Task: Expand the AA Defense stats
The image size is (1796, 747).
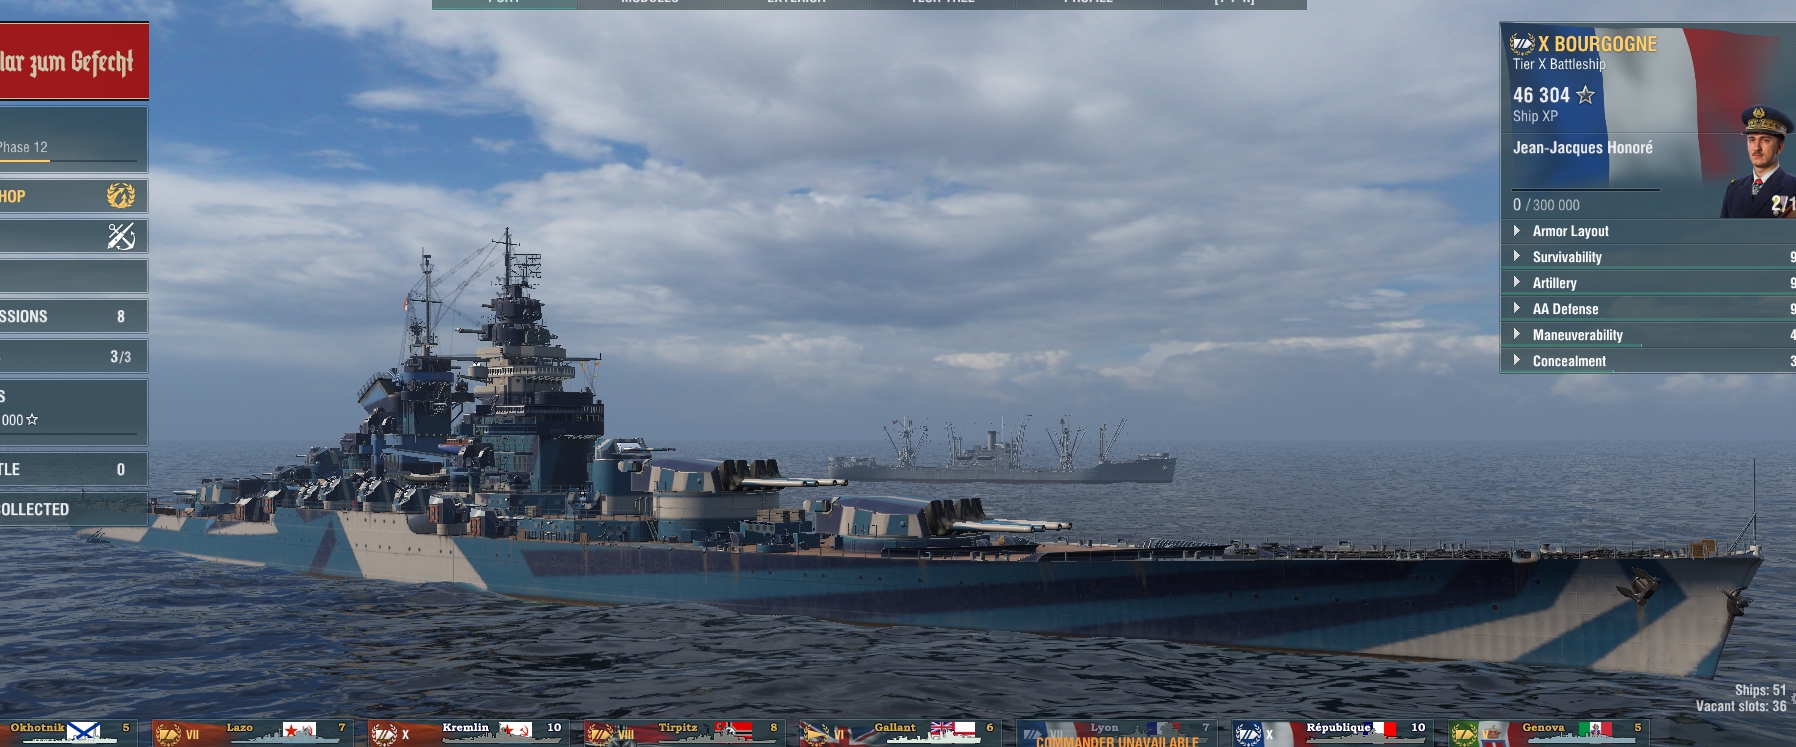Action: click(1648, 309)
